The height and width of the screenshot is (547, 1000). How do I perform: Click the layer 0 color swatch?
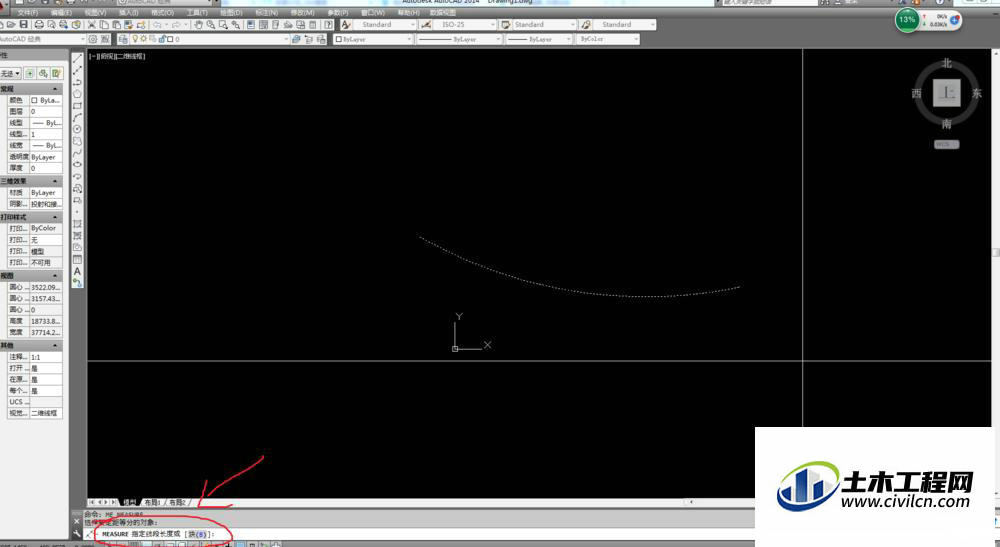coord(170,40)
